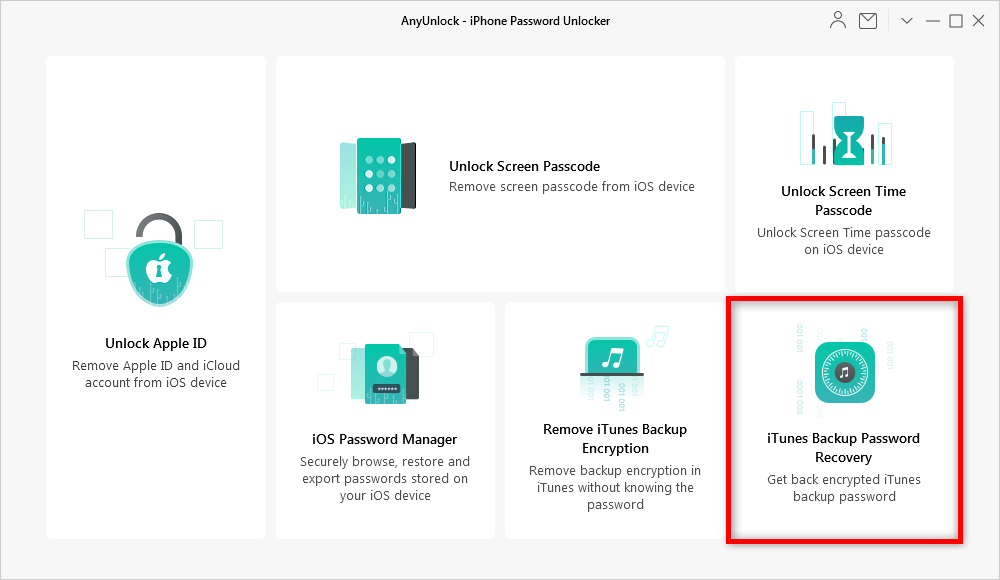The image size is (1000, 580).
Task: Open Unlock Screen Time Passcode title
Action: coord(843,201)
